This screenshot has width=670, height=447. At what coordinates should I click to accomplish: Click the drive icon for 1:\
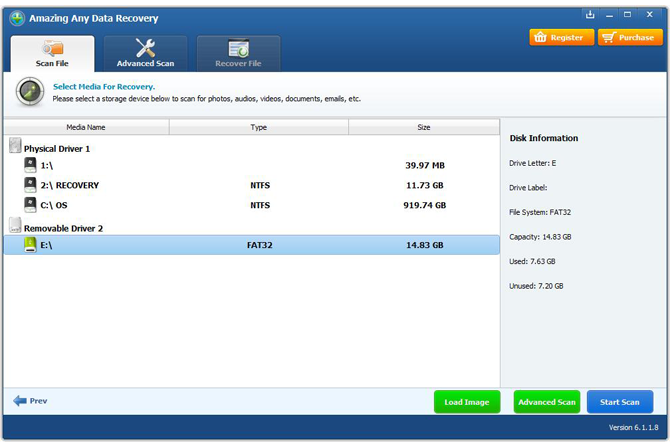pos(30,165)
